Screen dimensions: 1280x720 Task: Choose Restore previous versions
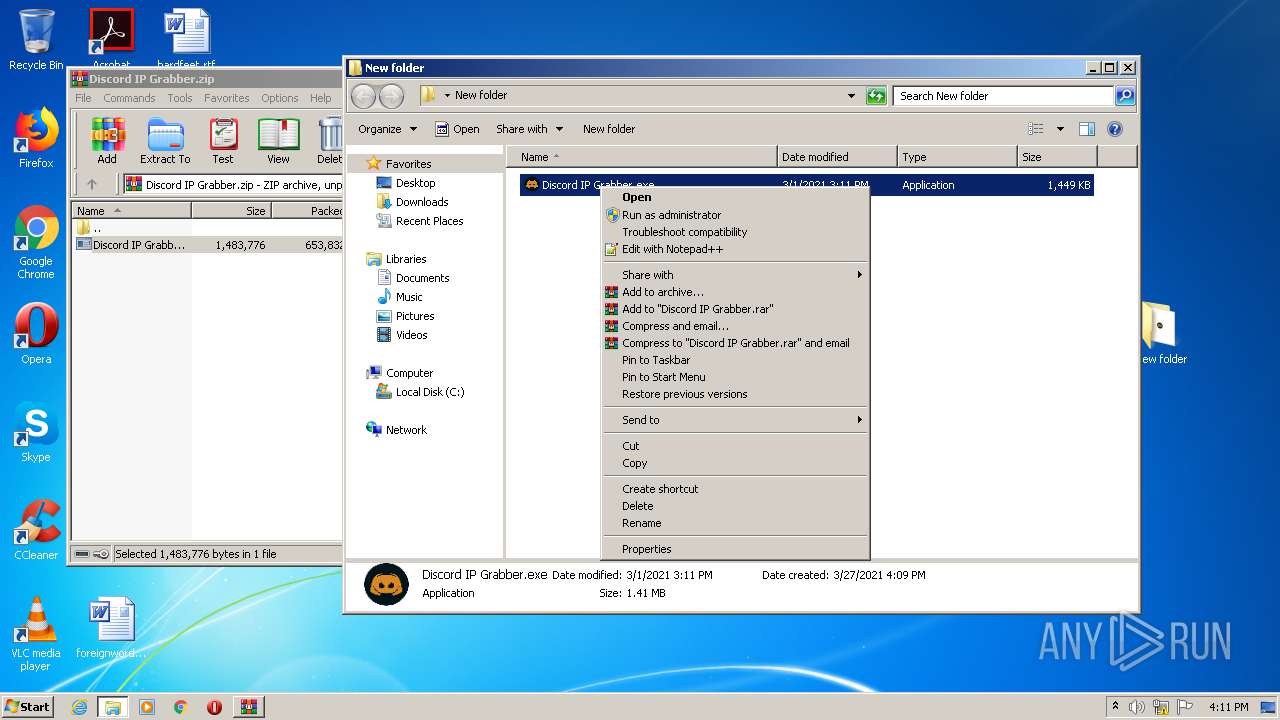[x=735, y=394]
